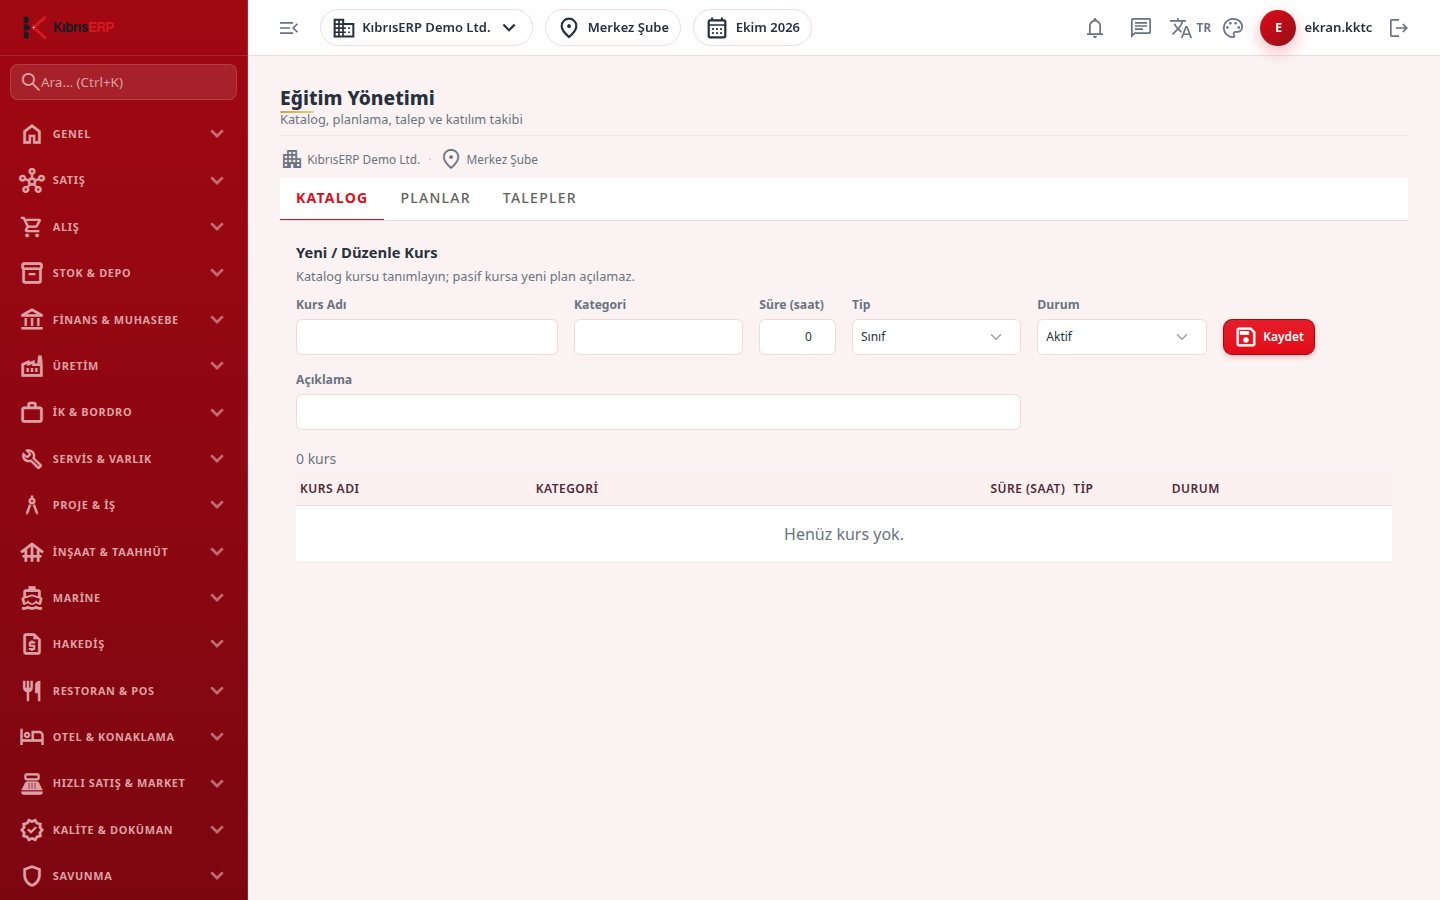This screenshot has height=900, width=1440.
Task: Open the Tip dropdown showing Sınıf
Action: click(936, 337)
